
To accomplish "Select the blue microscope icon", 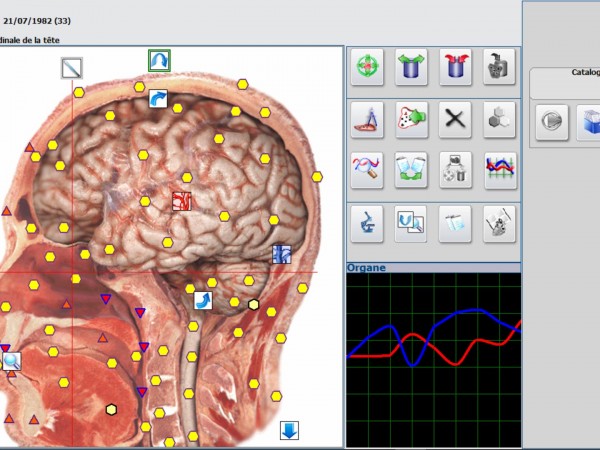I will tap(368, 223).
